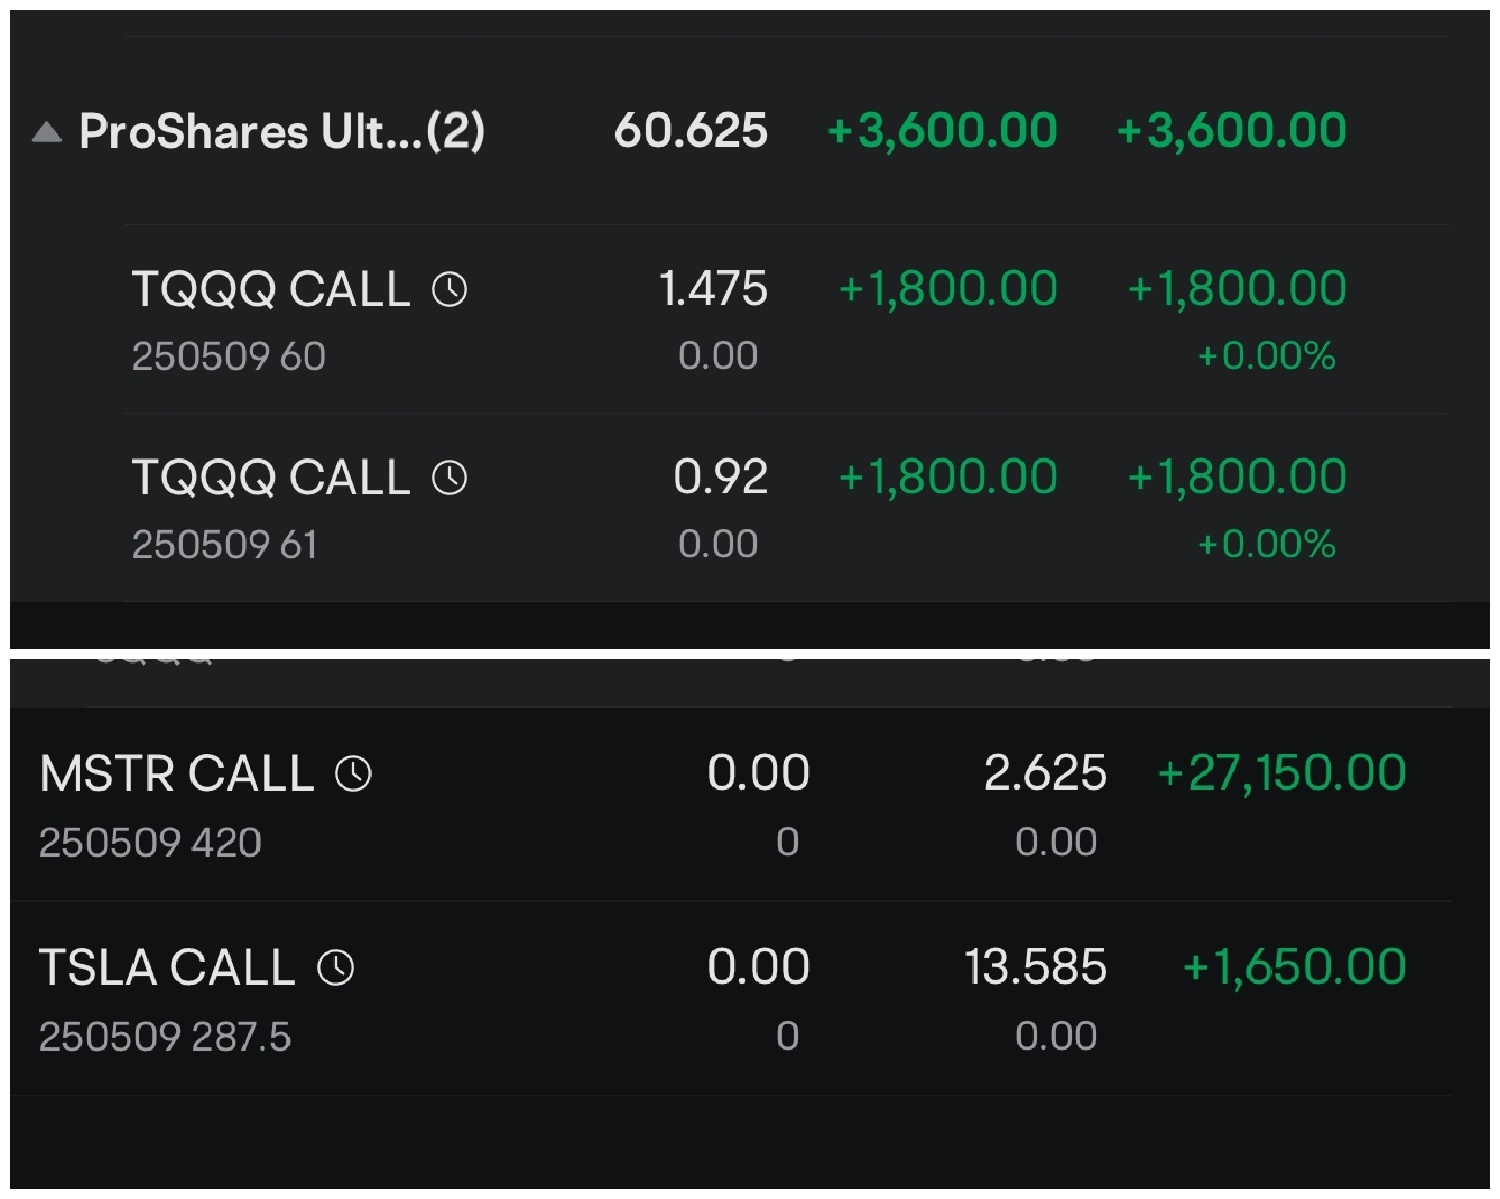Click clock icon next to TSLA CALL

(336, 968)
